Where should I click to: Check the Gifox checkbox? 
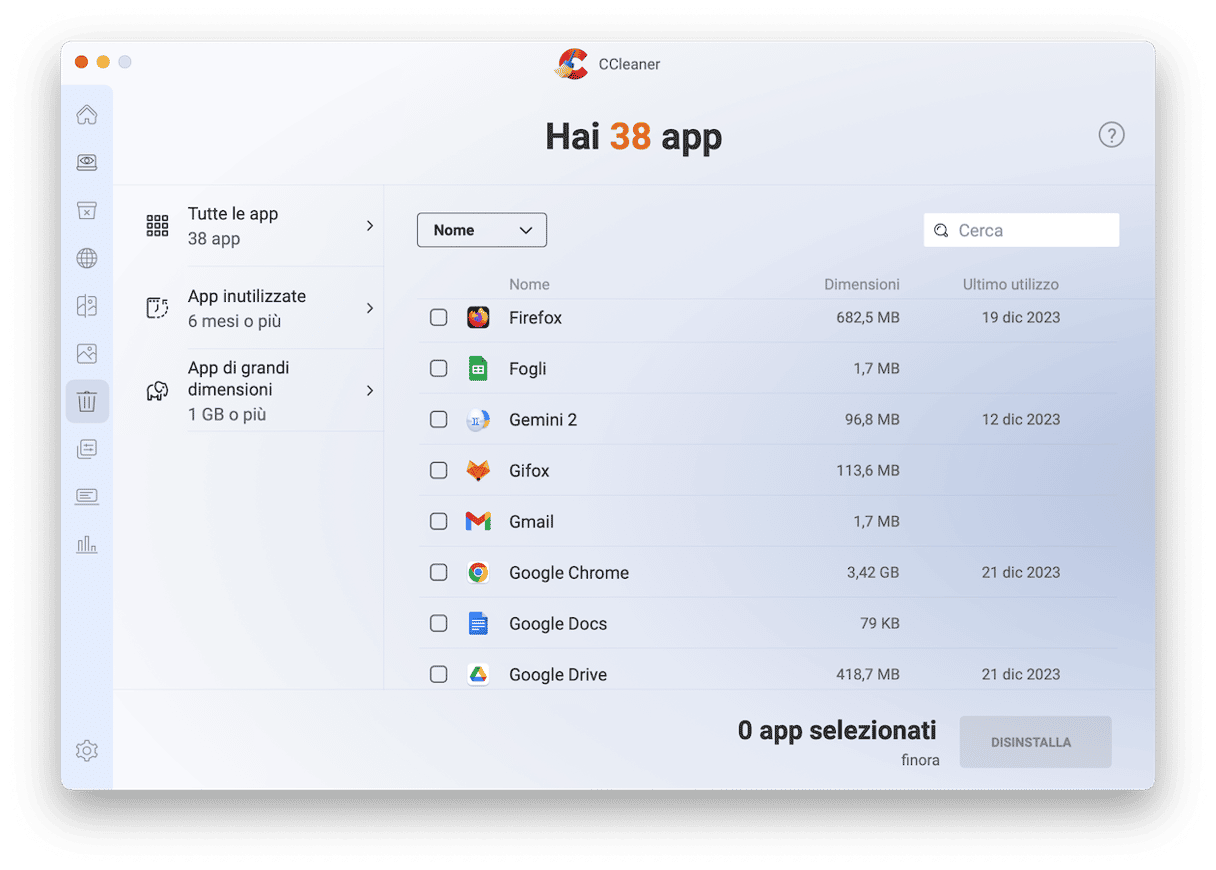pyautogui.click(x=439, y=470)
